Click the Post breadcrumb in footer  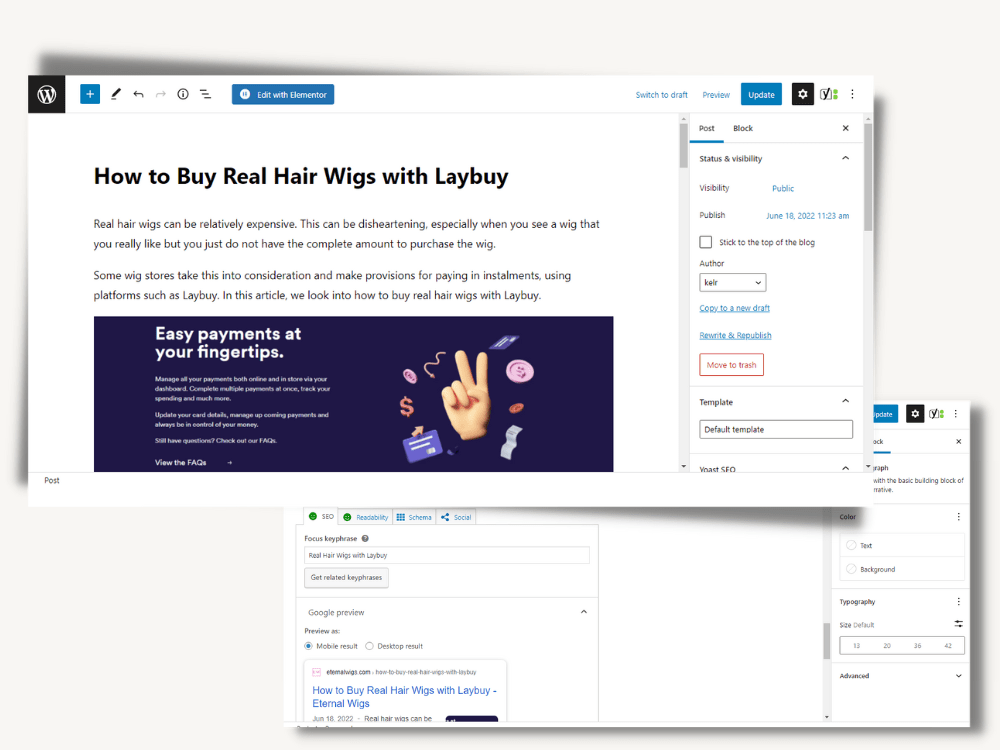pyautogui.click(x=52, y=480)
